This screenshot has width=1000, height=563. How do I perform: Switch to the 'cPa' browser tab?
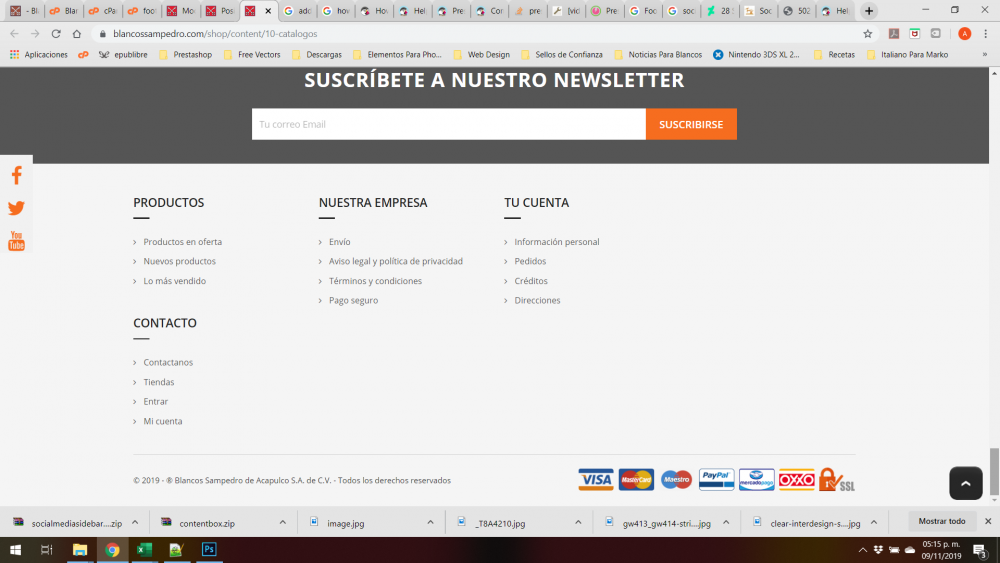tap(103, 11)
